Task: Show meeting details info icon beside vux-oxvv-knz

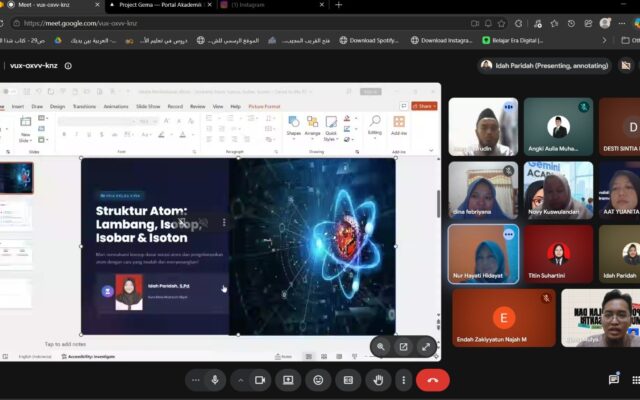Action: 68,66
